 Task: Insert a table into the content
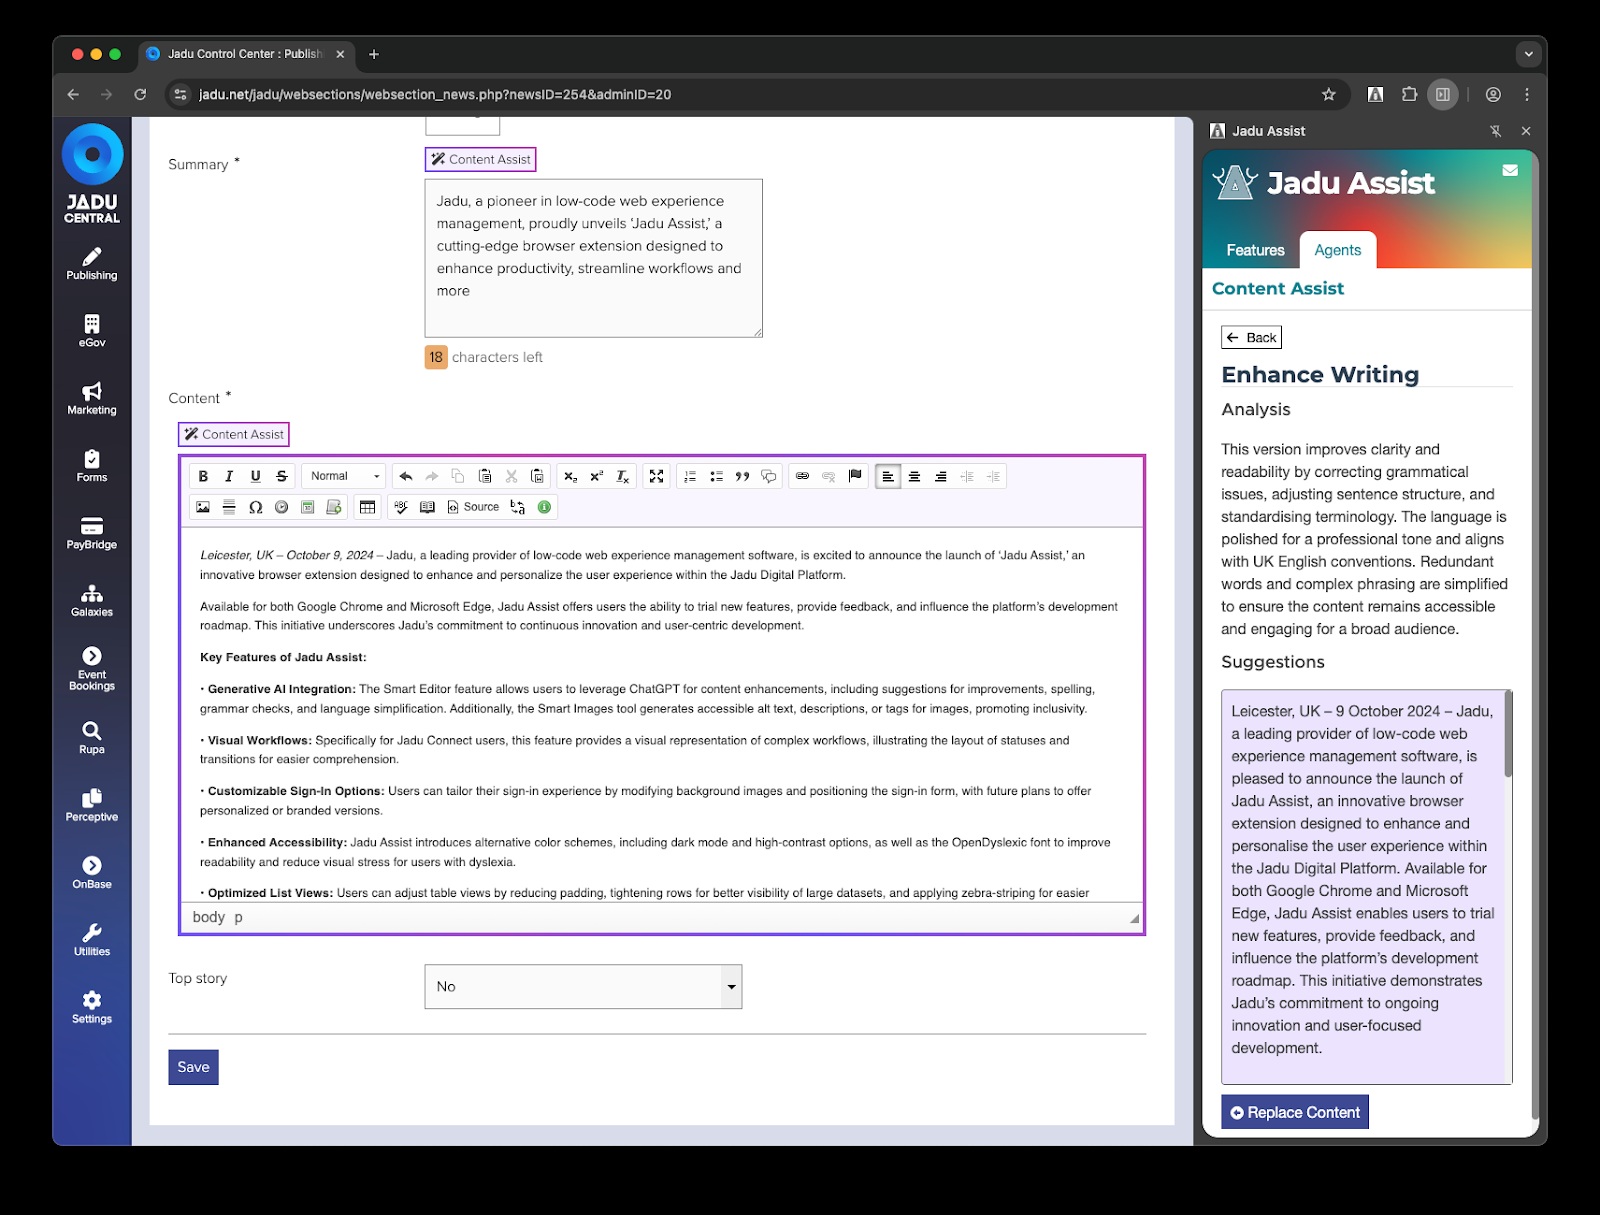tap(368, 507)
